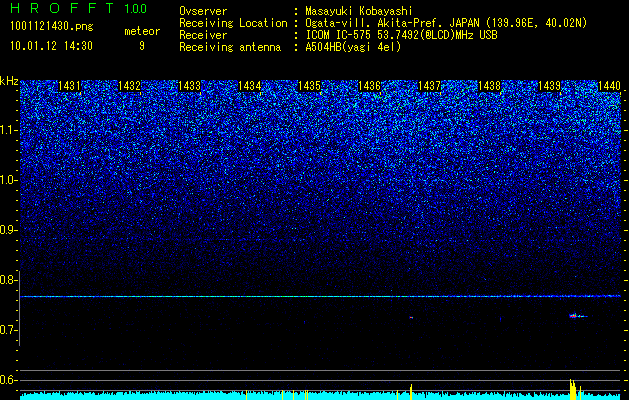
Task: Click the Receiving antenna label
Action: [x=230, y=47]
